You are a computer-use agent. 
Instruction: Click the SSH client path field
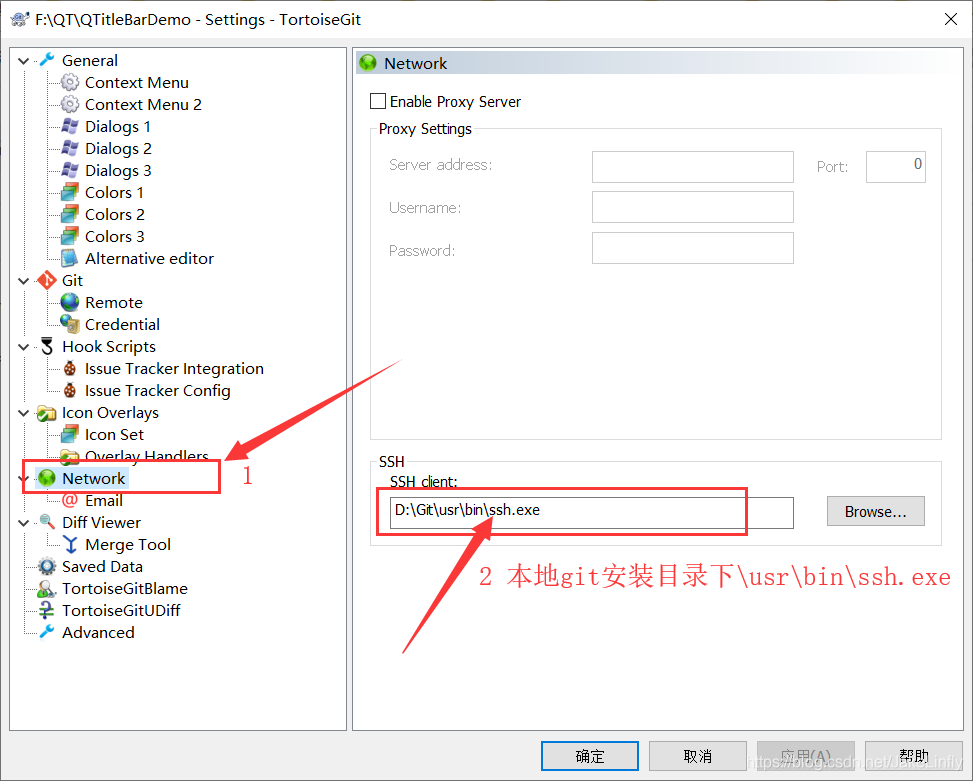pyautogui.click(x=591, y=512)
